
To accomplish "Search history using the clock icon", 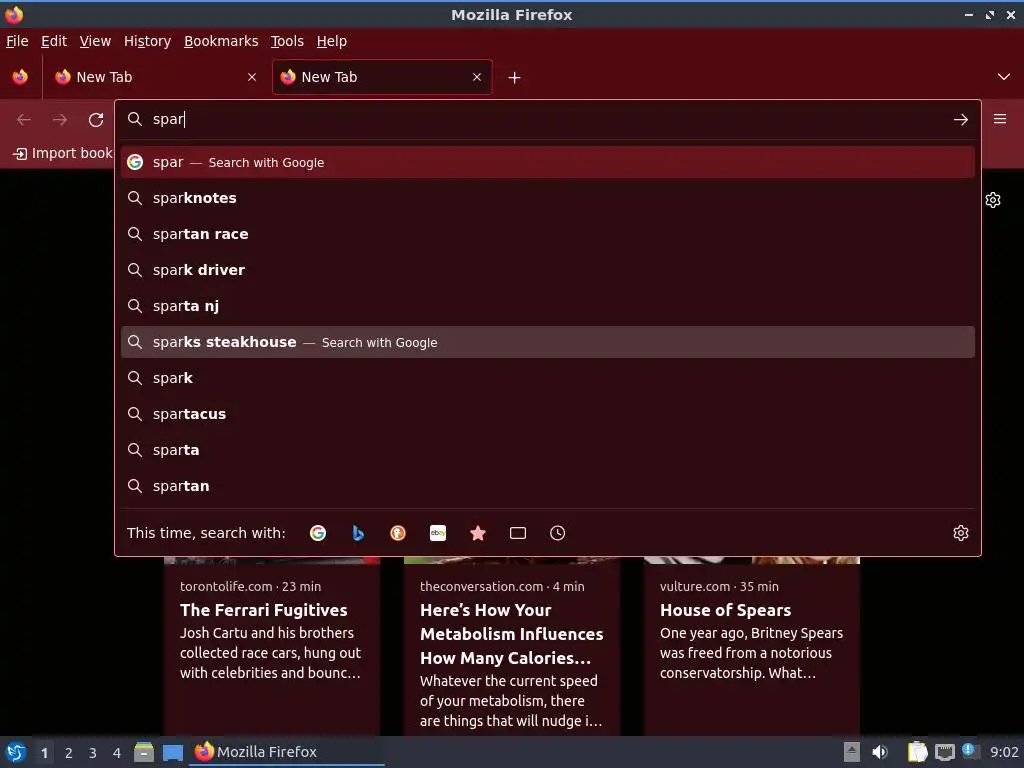I will coord(558,533).
